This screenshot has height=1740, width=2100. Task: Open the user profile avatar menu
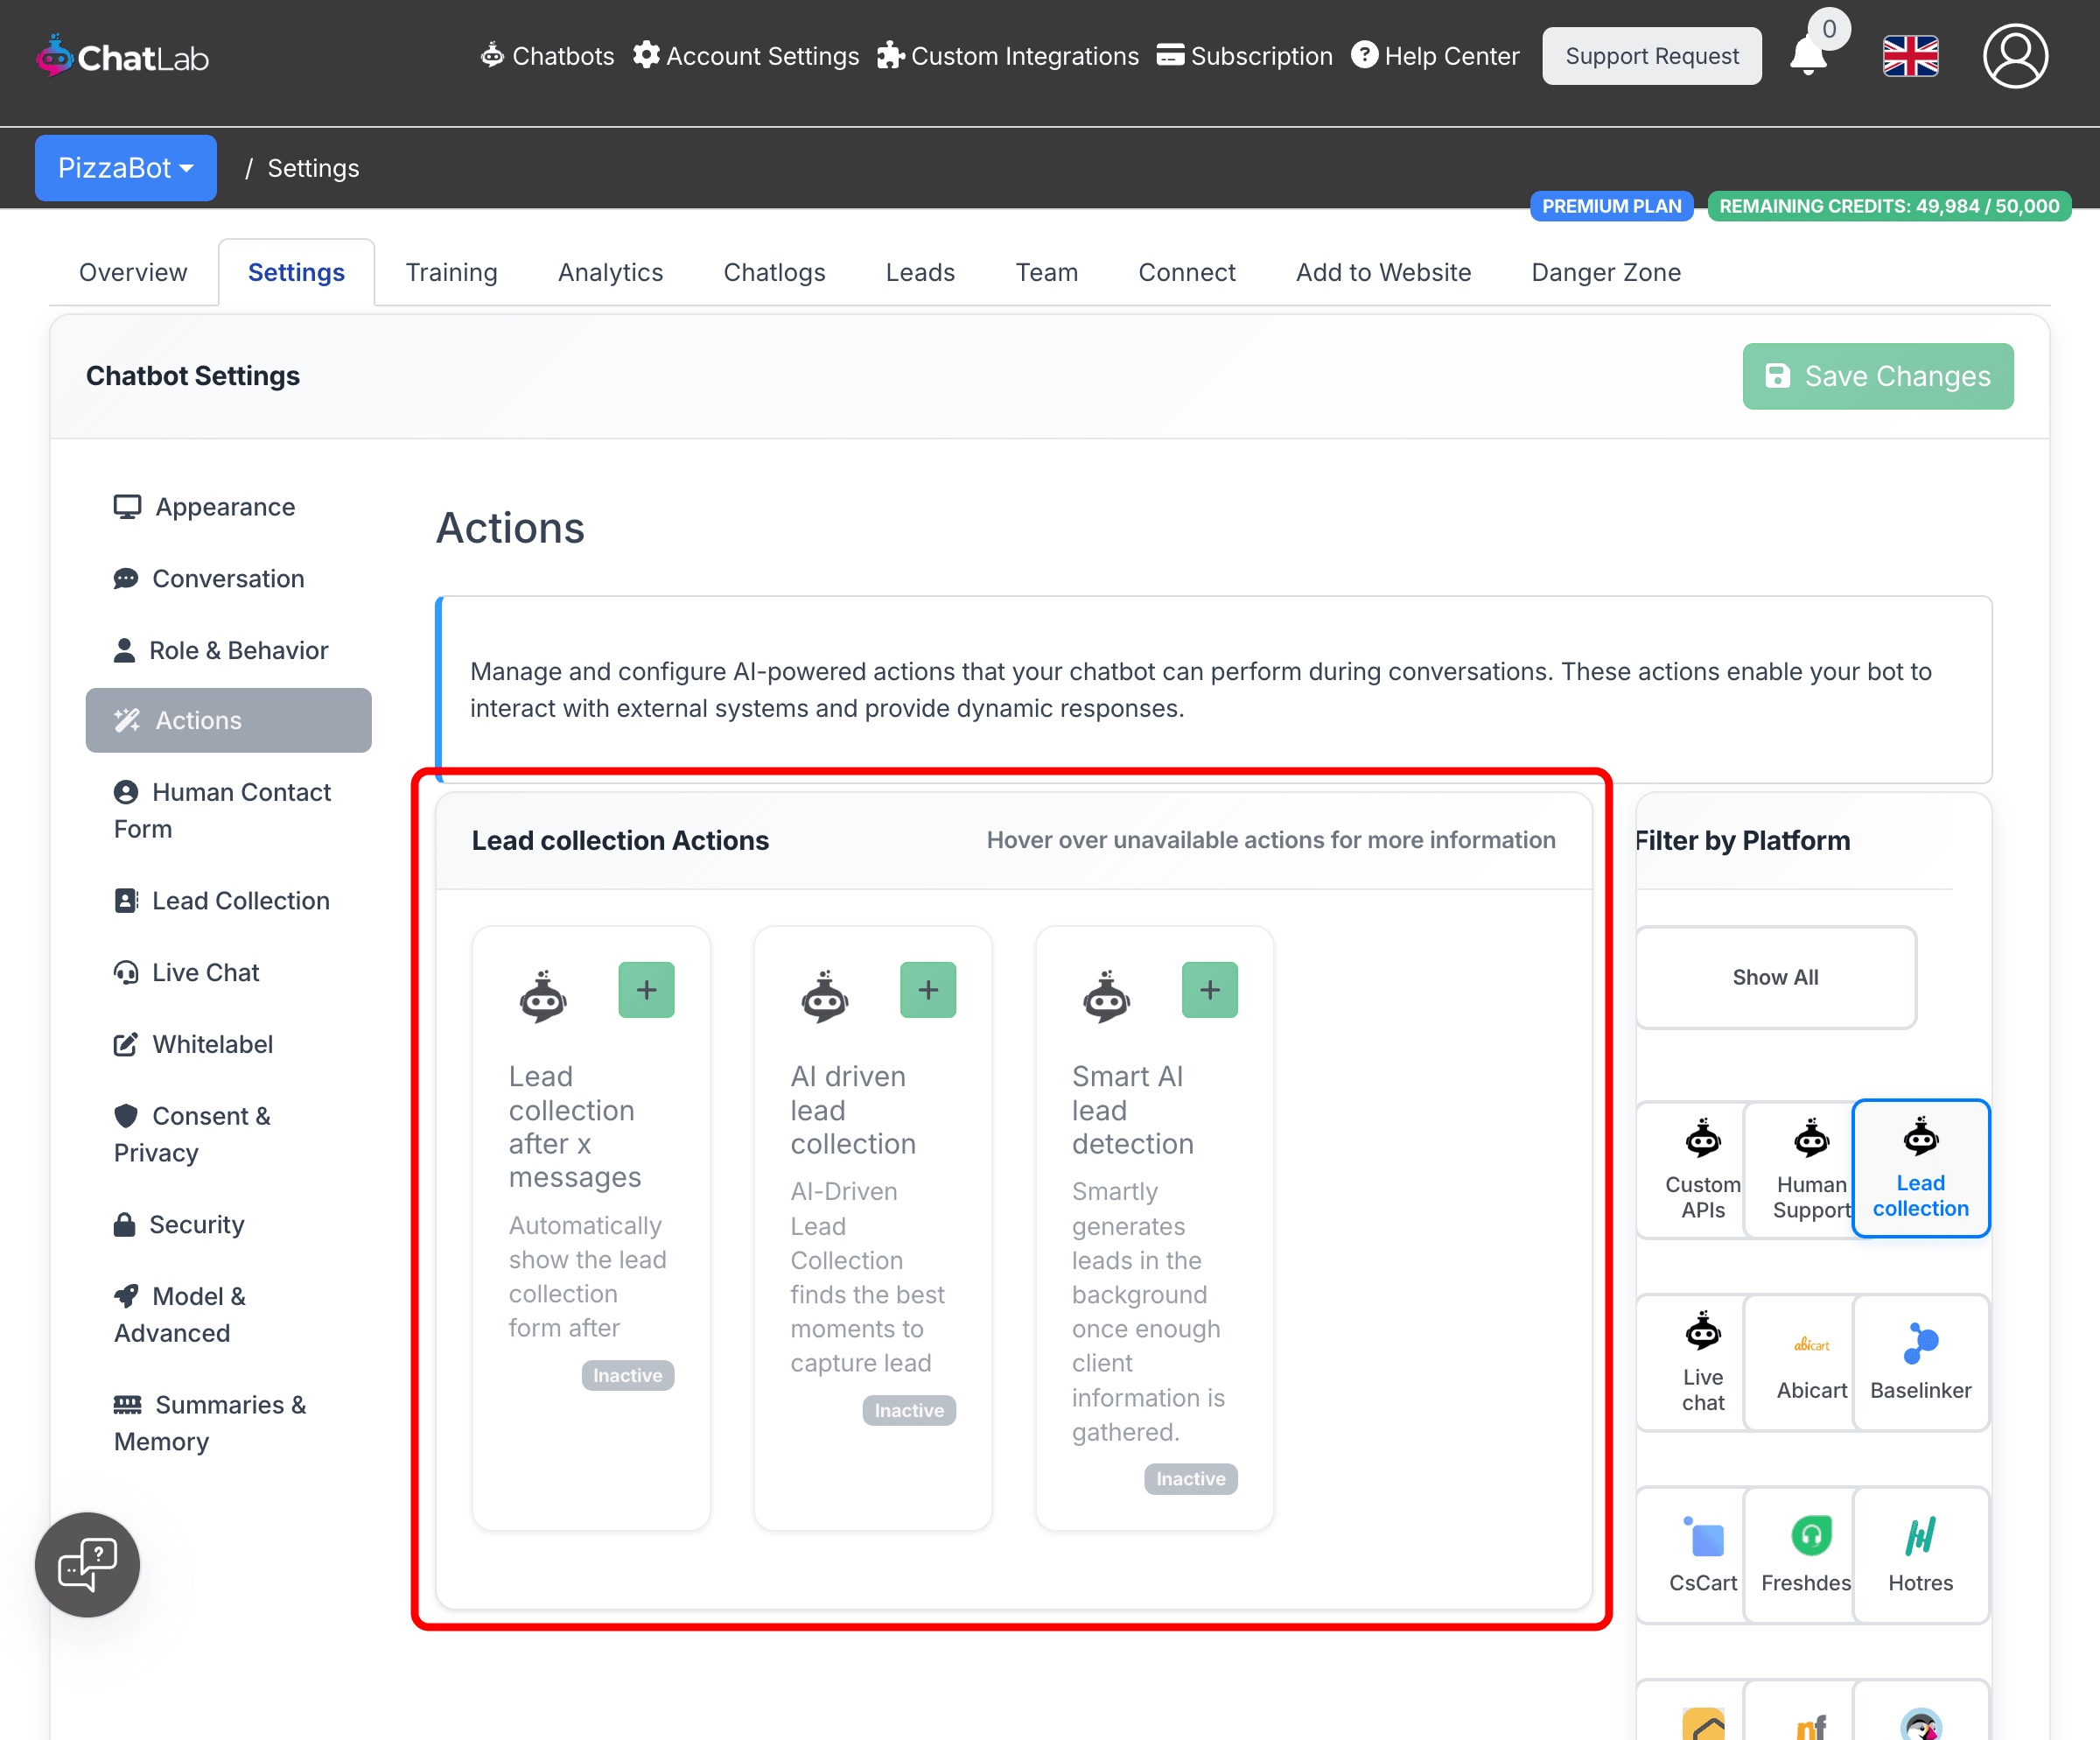(x=2014, y=56)
